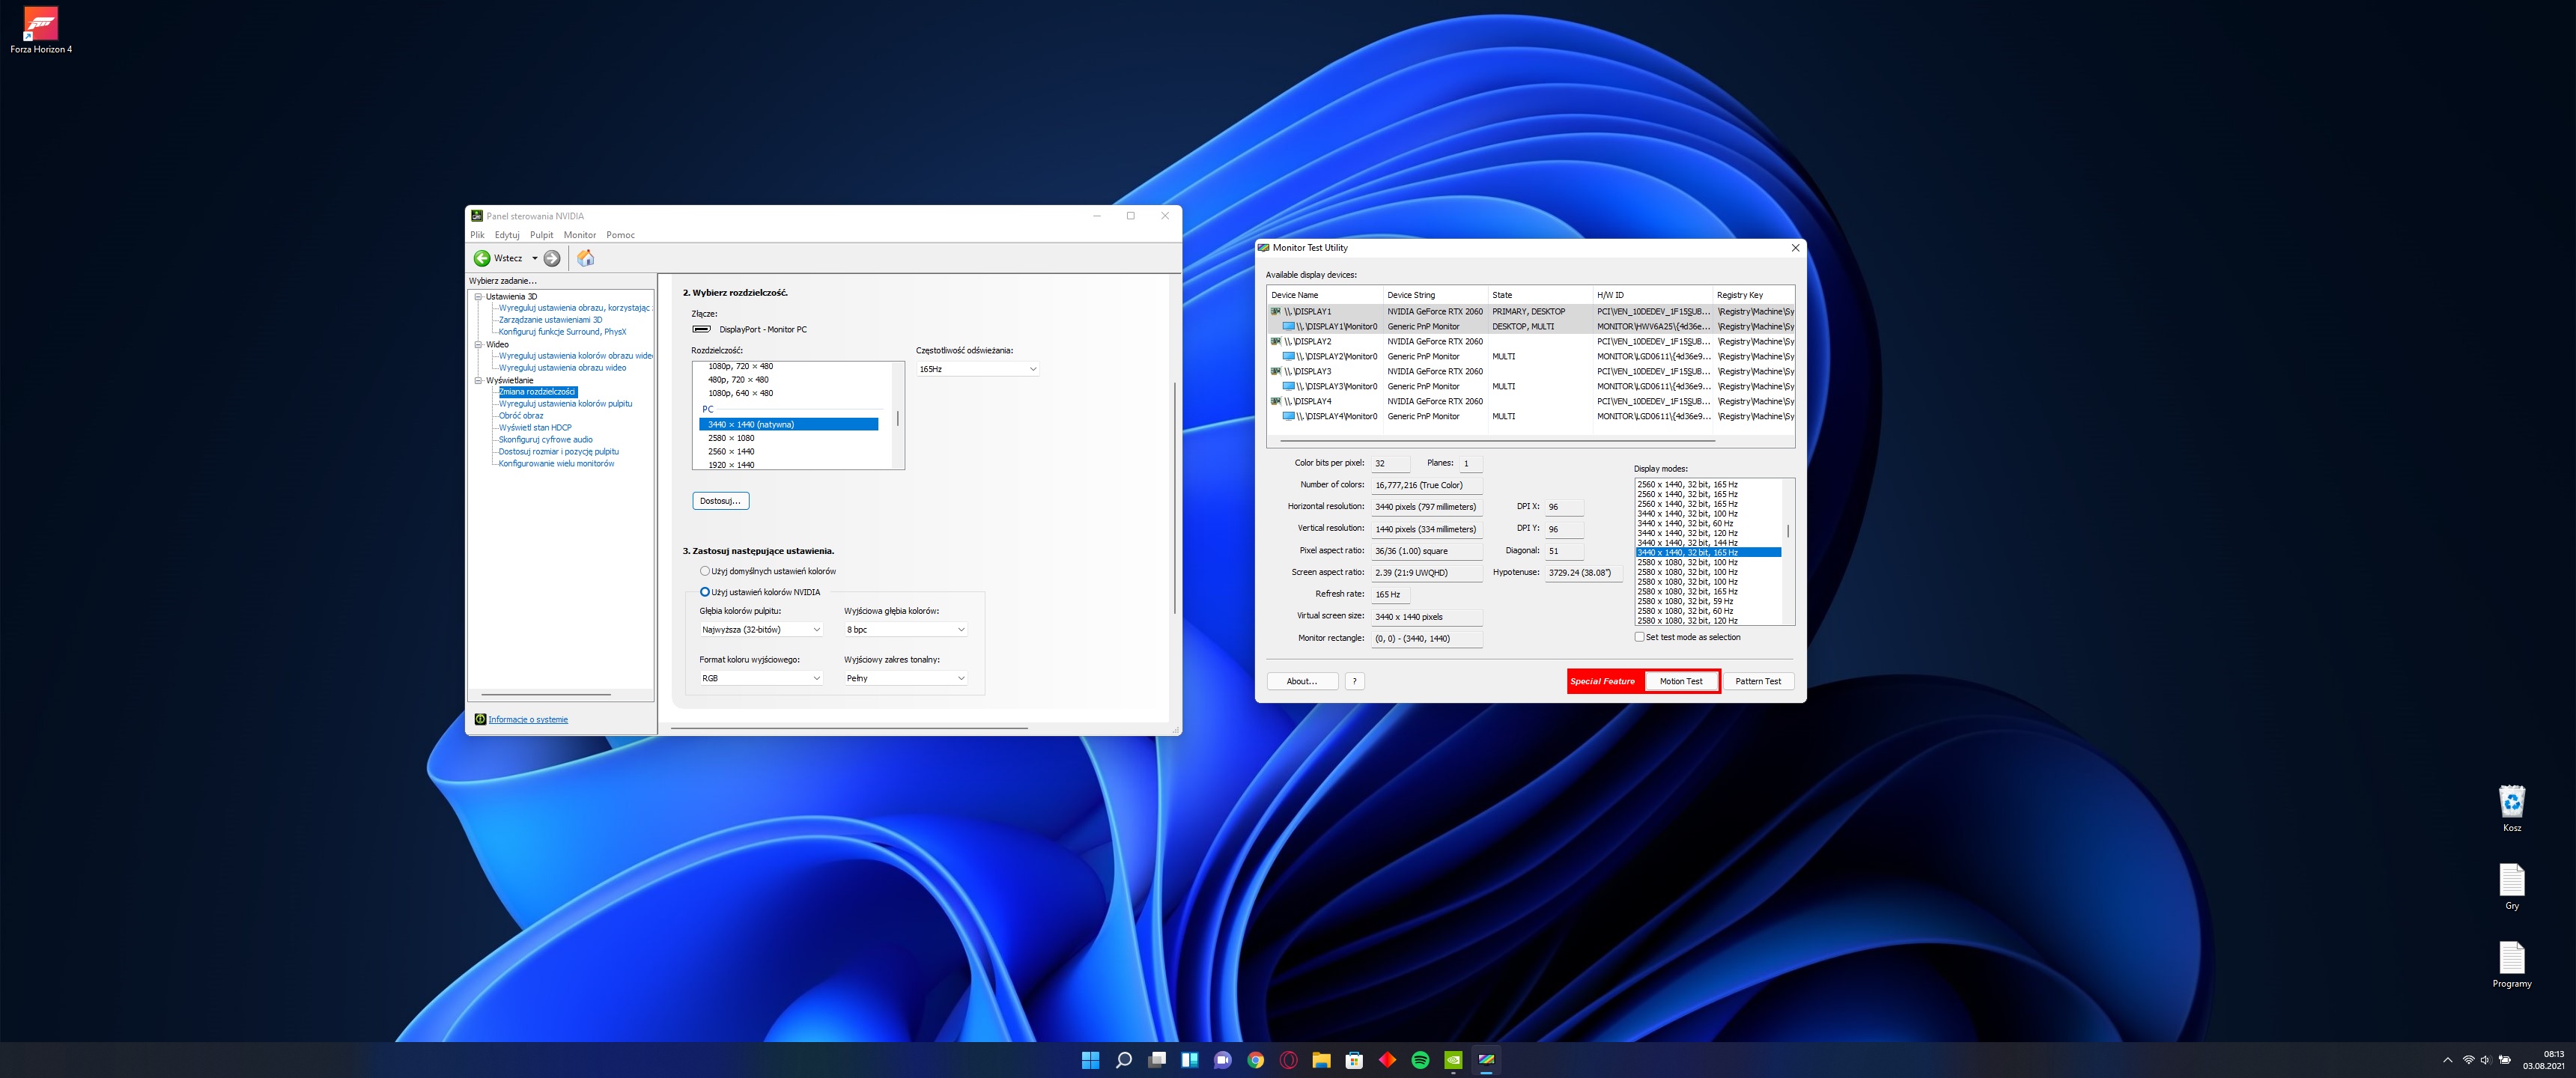Select \\.\DISPLAY1\Monitor0 device row
Viewport: 2576px width, 1078px height.
point(1530,326)
